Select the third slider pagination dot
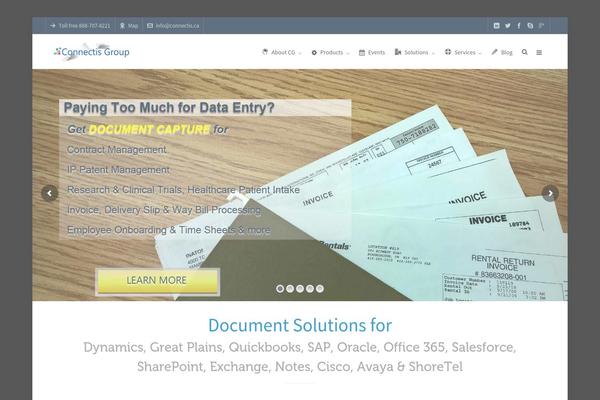This screenshot has height=400, width=600. coord(300,289)
